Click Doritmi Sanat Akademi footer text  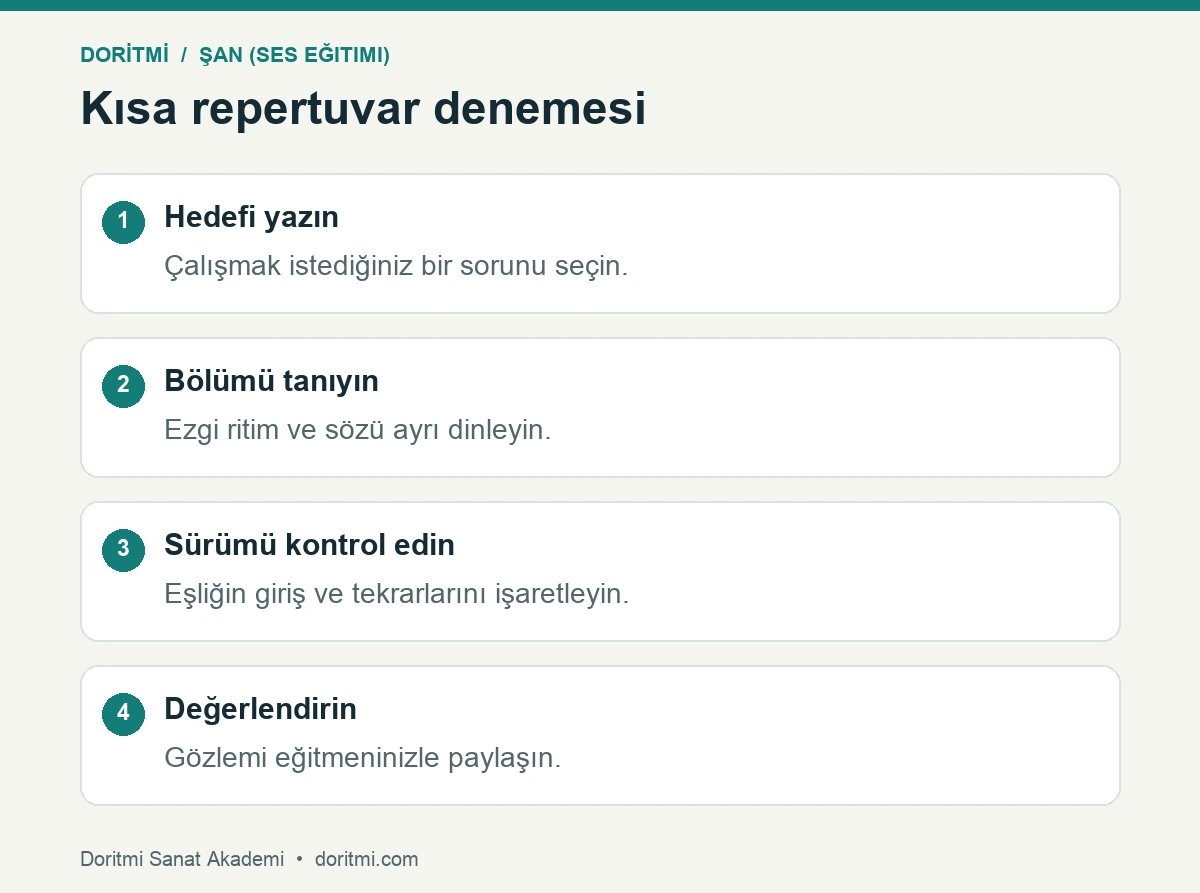(x=182, y=859)
